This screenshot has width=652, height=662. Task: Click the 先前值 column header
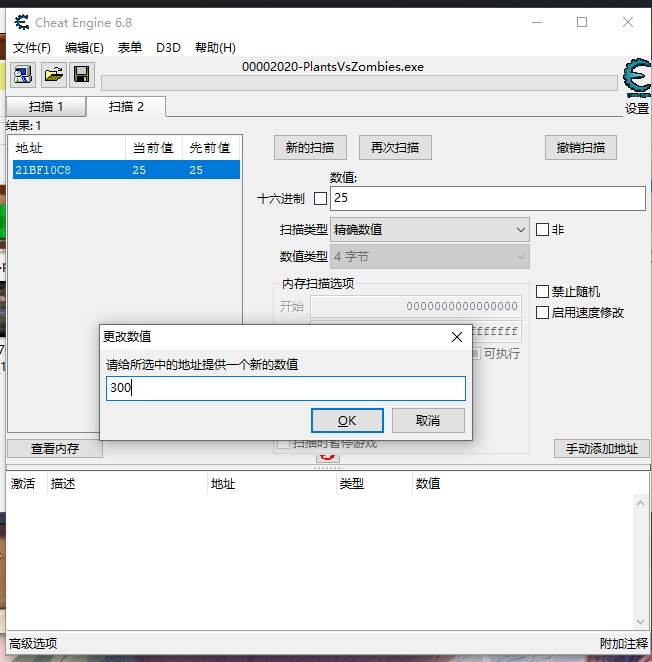coord(211,148)
